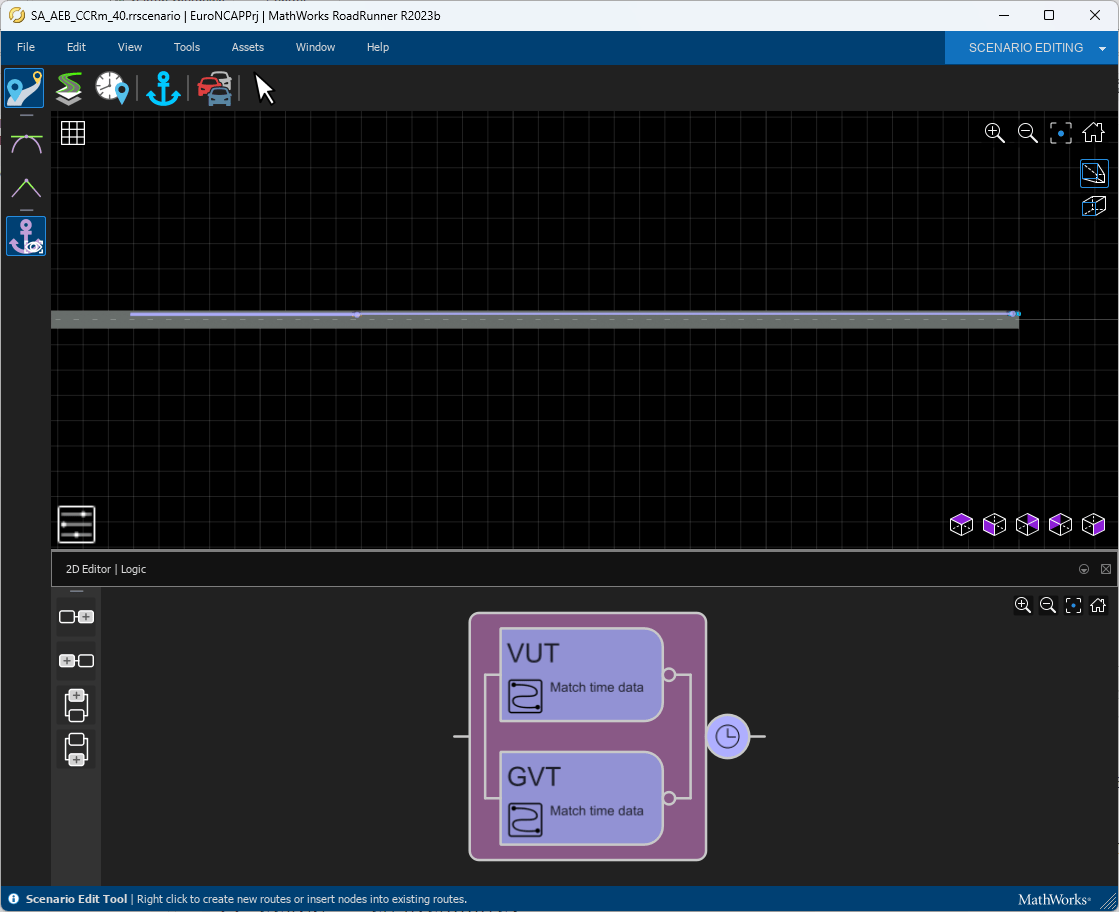Zoom in on the 3D scene viewport
The width and height of the screenshot is (1119, 912).
pyautogui.click(x=994, y=133)
